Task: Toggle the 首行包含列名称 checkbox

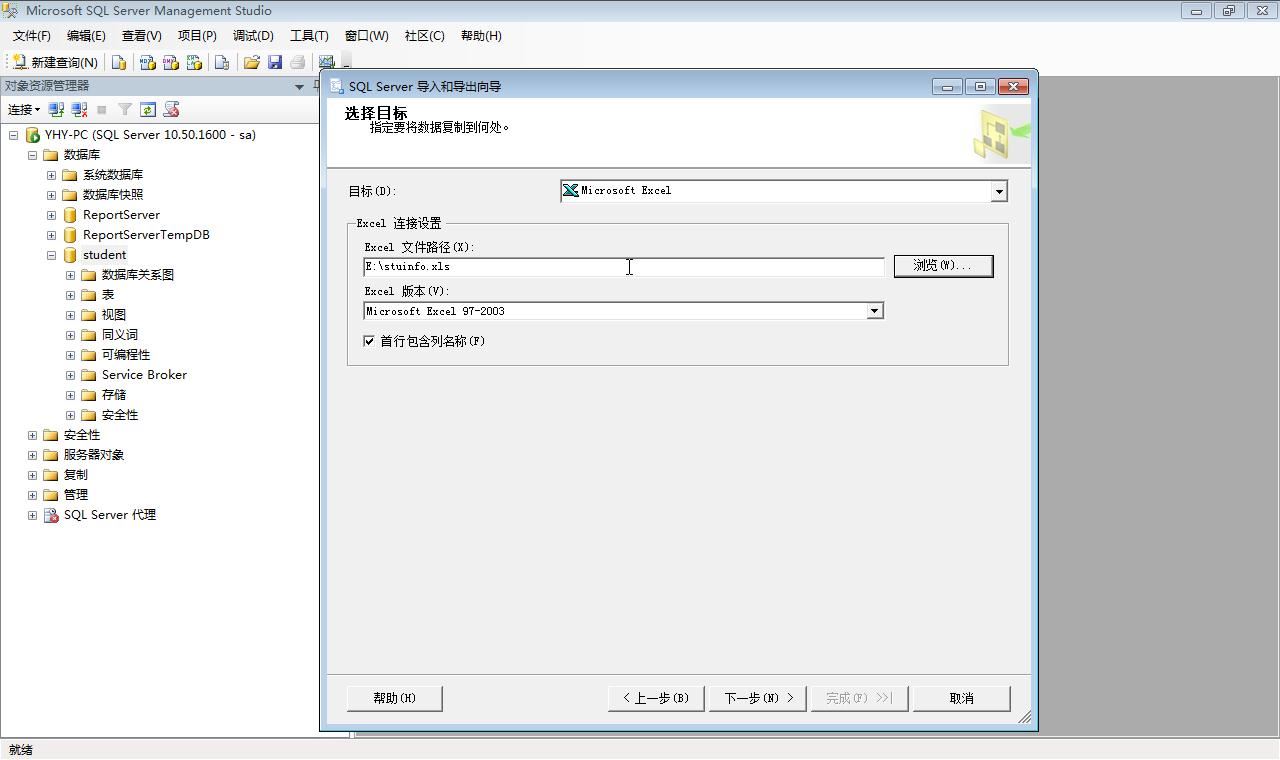Action: tap(369, 341)
